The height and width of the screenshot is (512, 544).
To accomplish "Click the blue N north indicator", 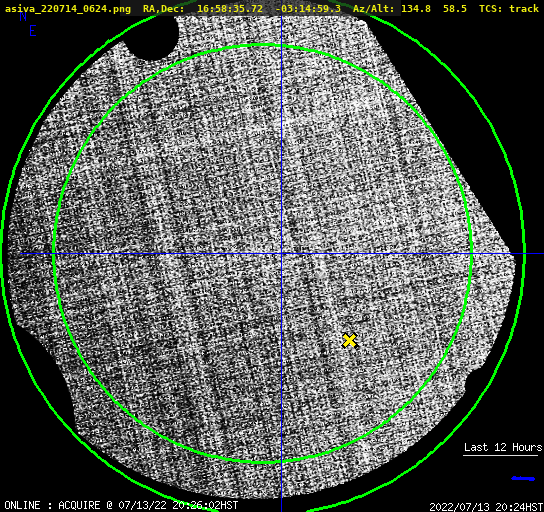I will pyautogui.click(x=23, y=16).
